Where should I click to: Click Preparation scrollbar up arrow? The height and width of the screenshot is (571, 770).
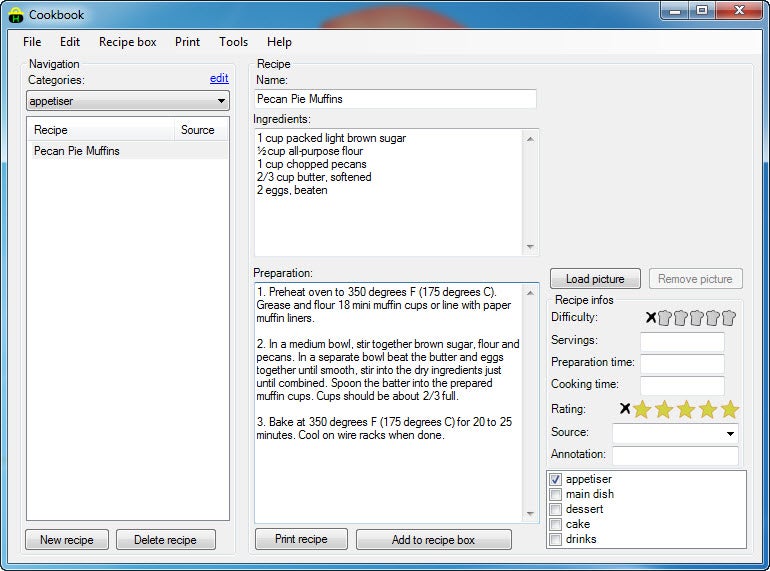530,293
